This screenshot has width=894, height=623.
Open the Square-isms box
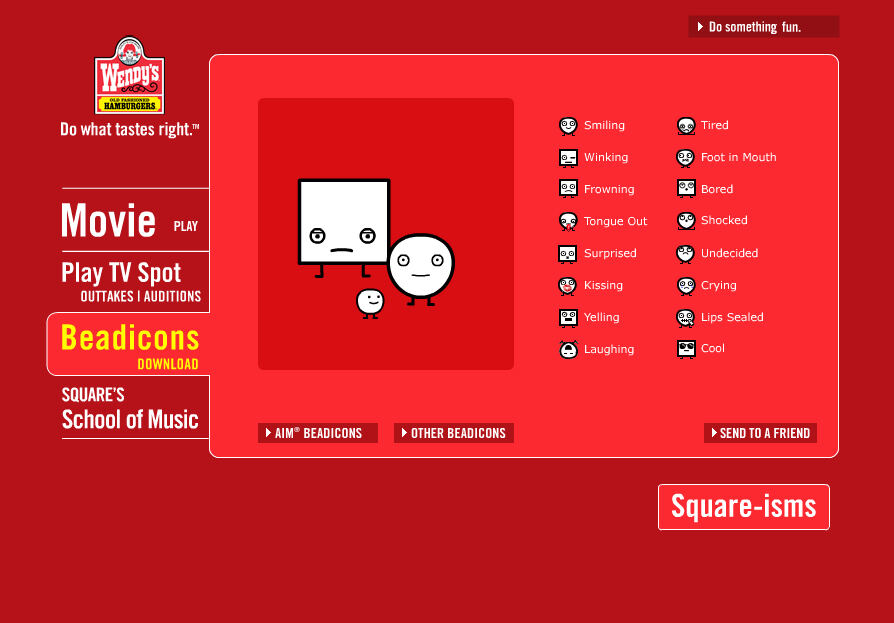coord(743,507)
